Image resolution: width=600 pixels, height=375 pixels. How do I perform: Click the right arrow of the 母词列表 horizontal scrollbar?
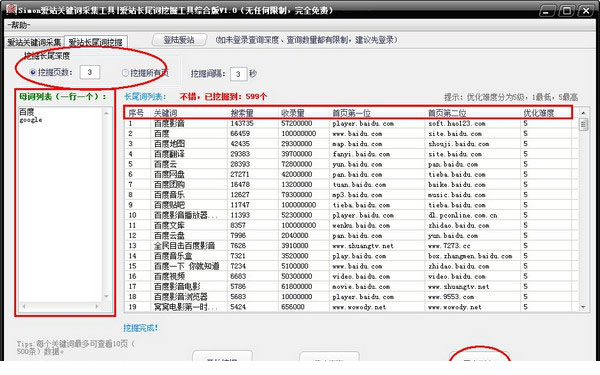click(x=97, y=306)
